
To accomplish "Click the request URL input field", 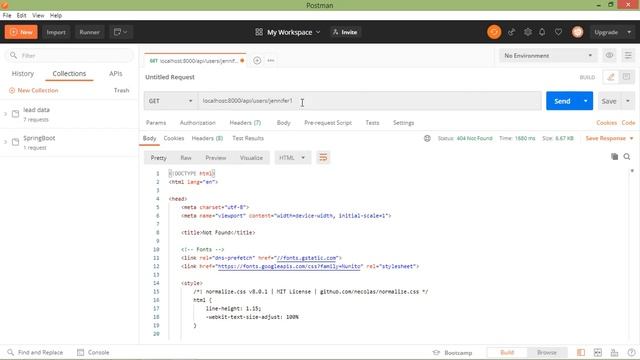I will point(369,101).
